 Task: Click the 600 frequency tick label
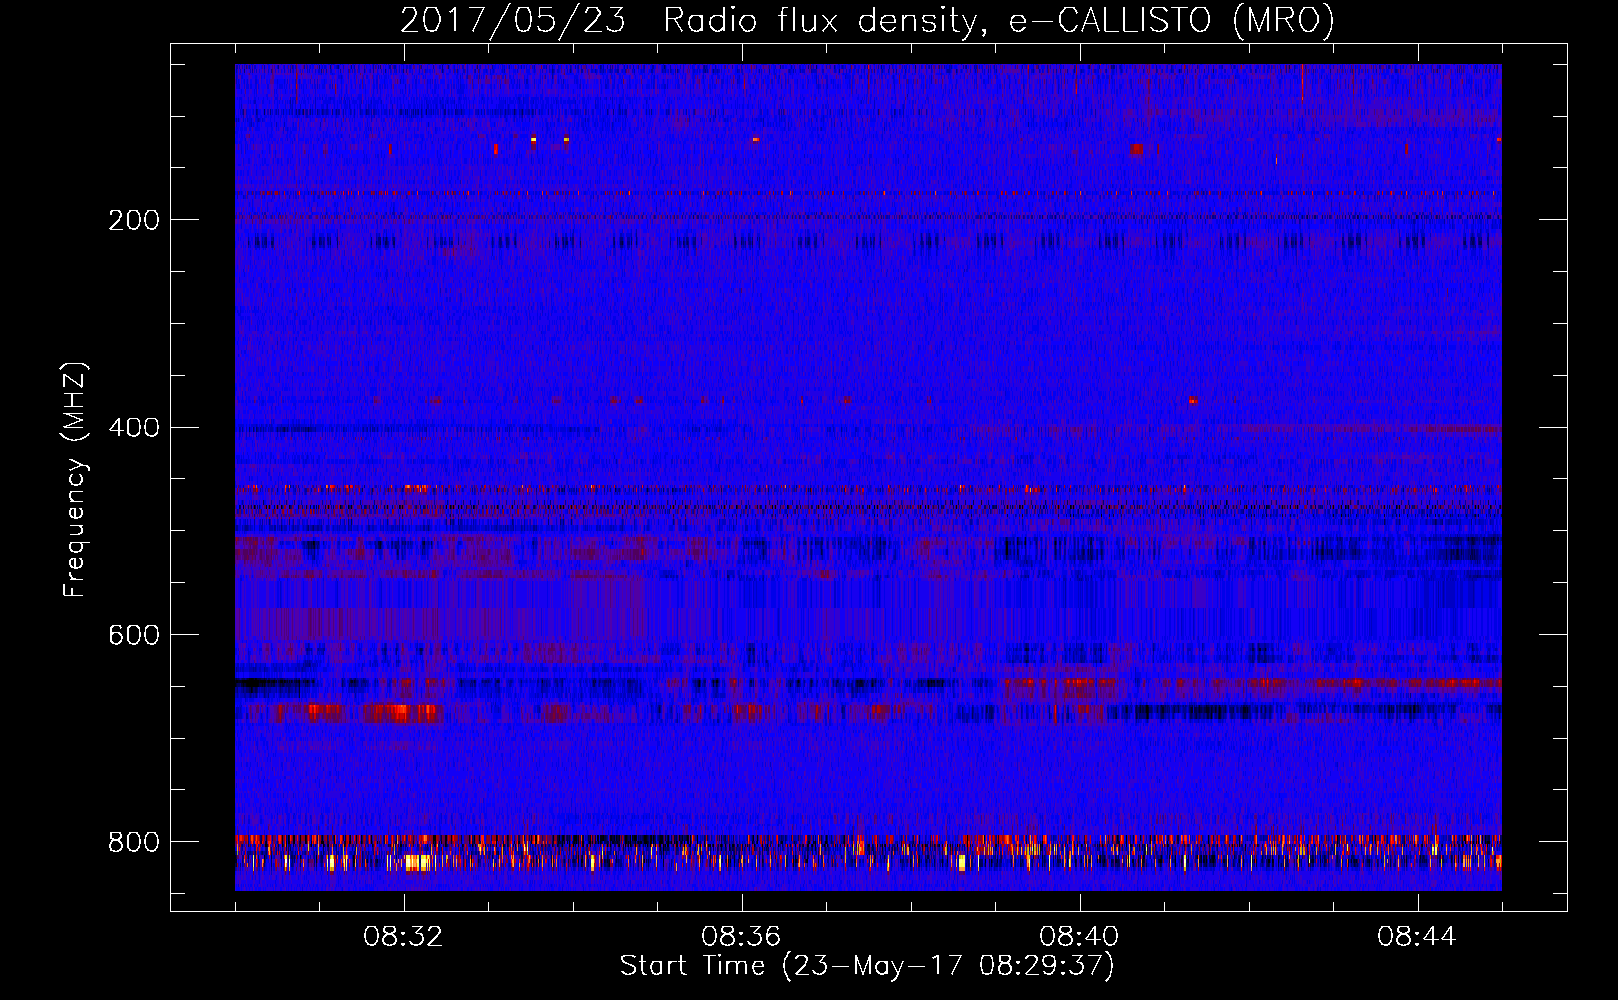pyautogui.click(x=133, y=636)
